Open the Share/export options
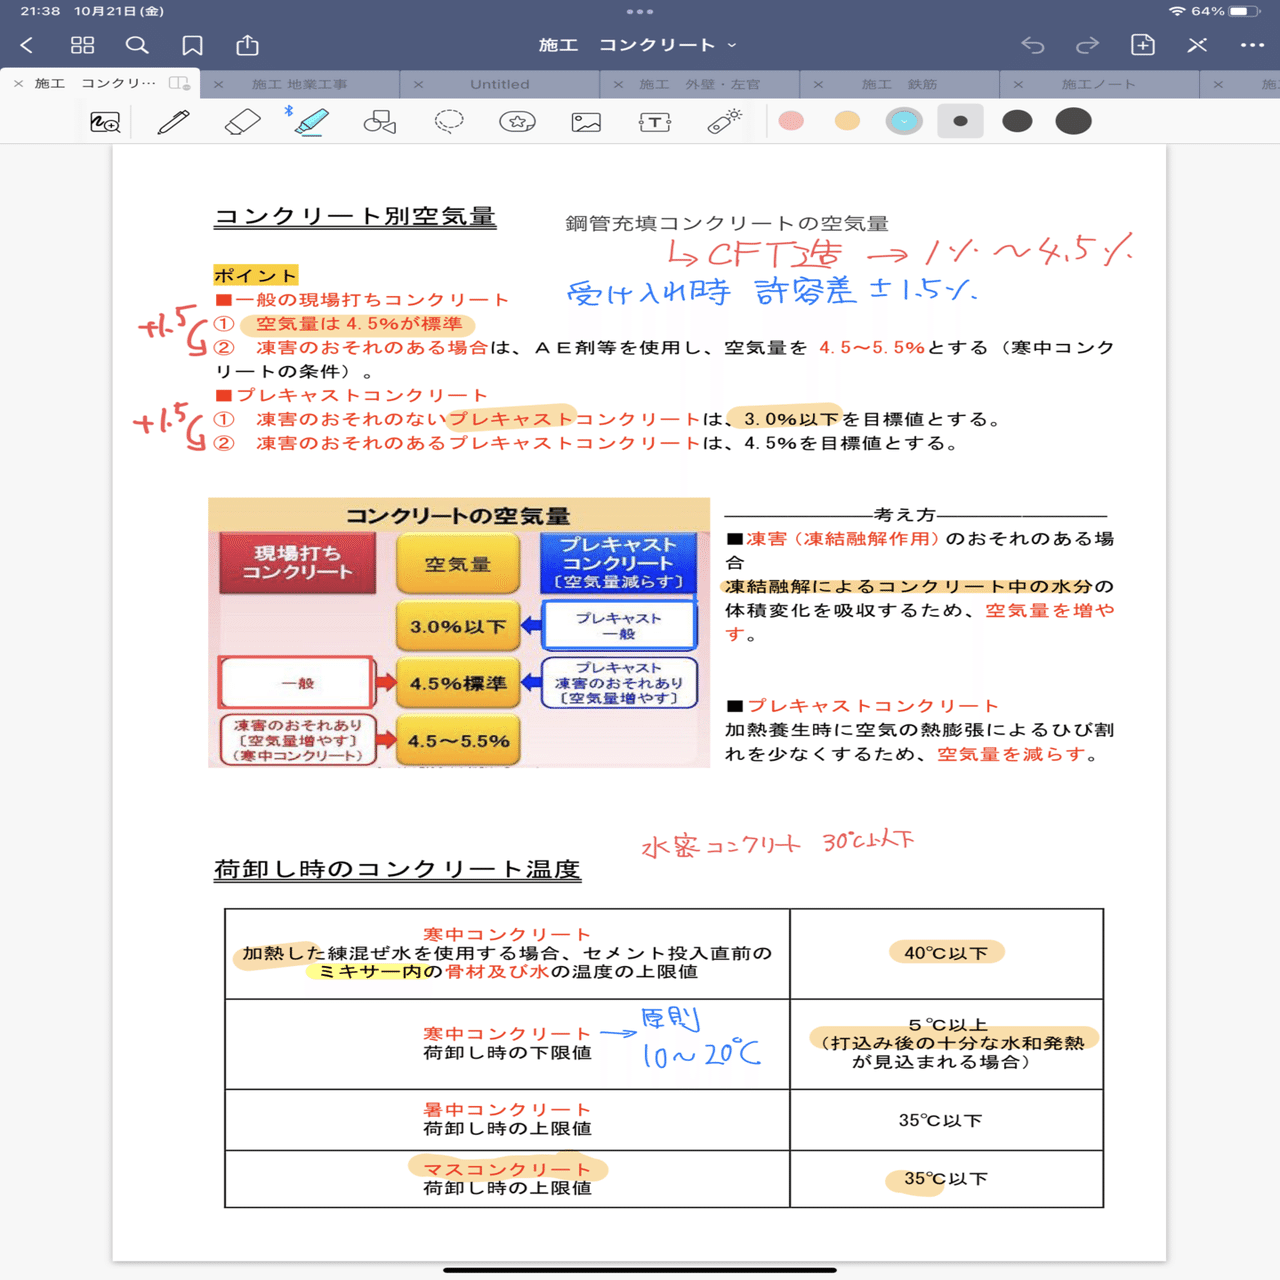1280x1280 pixels. coord(245,44)
